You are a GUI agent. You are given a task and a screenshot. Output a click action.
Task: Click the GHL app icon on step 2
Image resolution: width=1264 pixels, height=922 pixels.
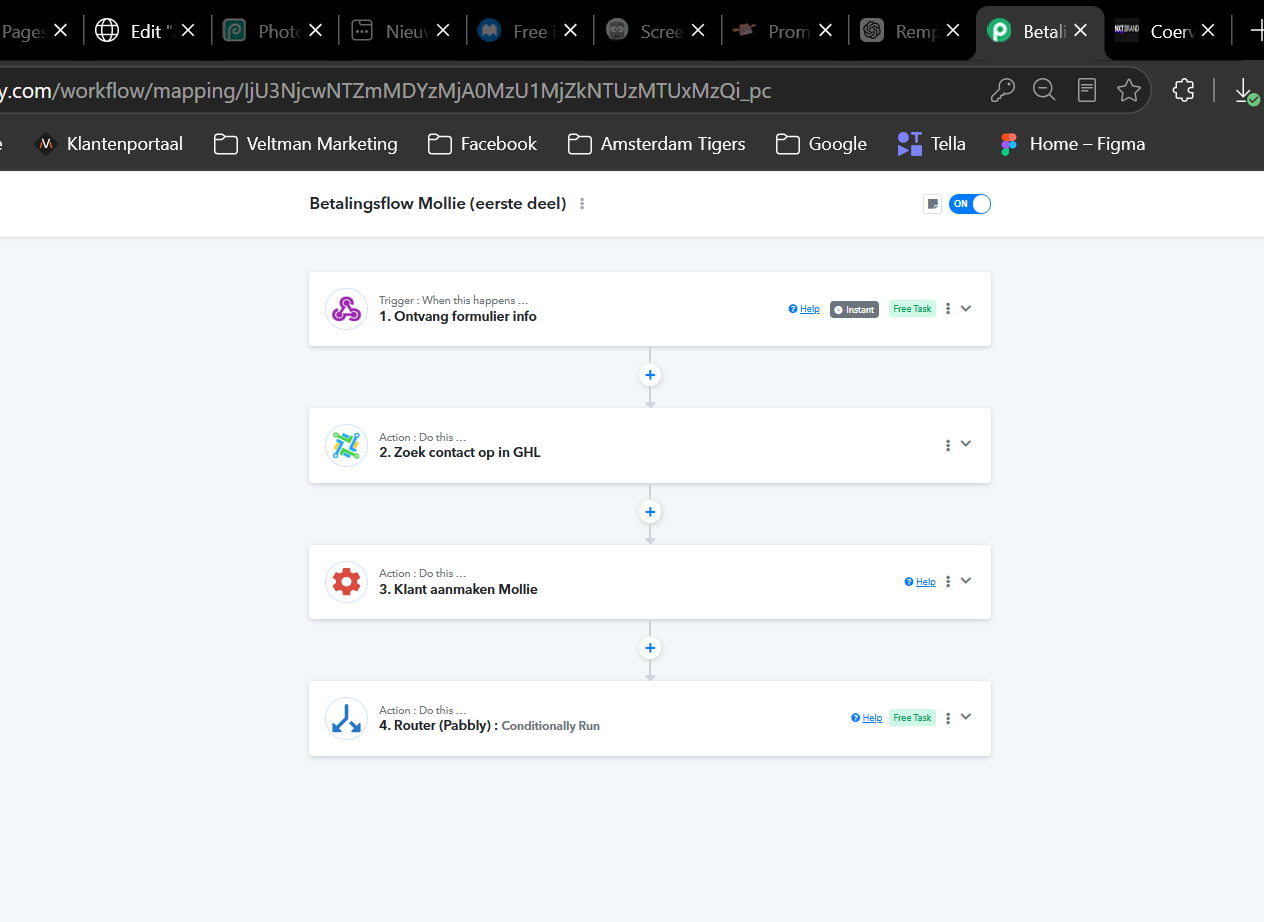coord(346,445)
